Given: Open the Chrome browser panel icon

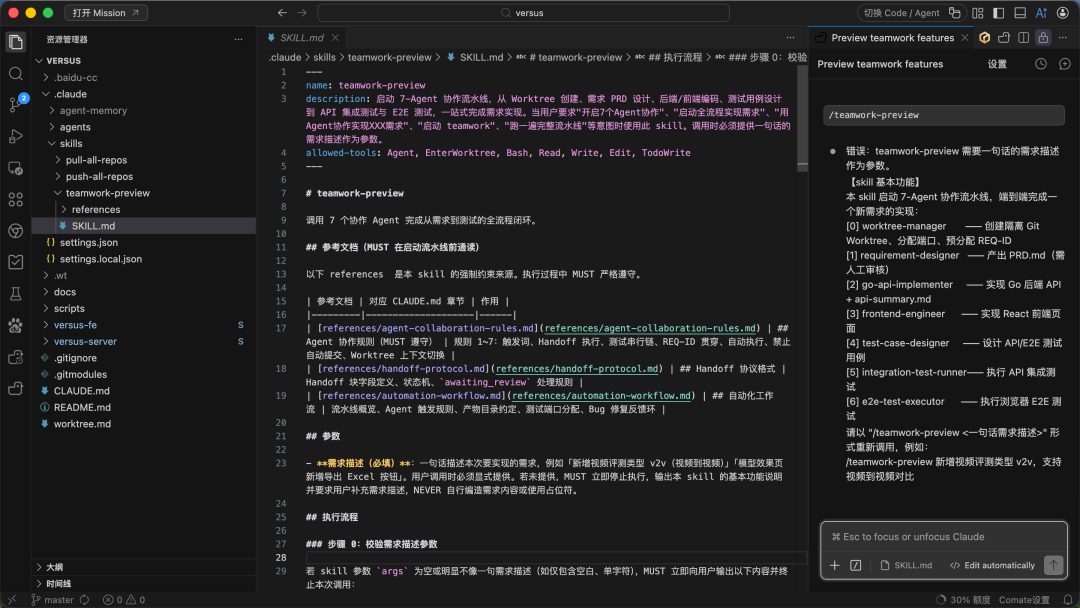Looking at the screenshot, I should [x=15, y=231].
